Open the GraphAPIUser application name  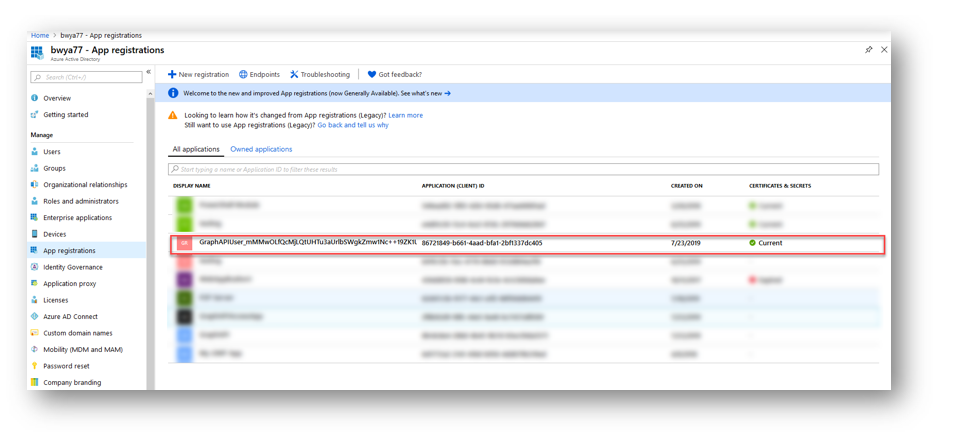click(x=308, y=242)
